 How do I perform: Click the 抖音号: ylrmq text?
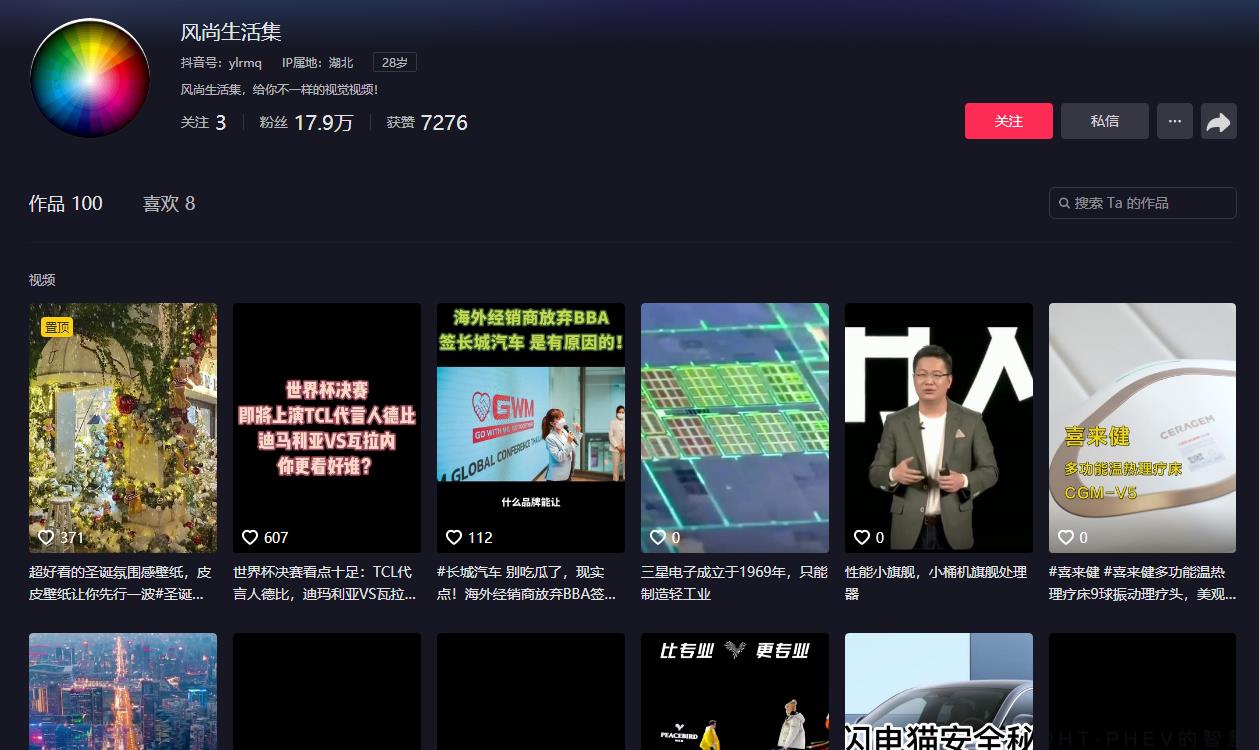pos(221,62)
